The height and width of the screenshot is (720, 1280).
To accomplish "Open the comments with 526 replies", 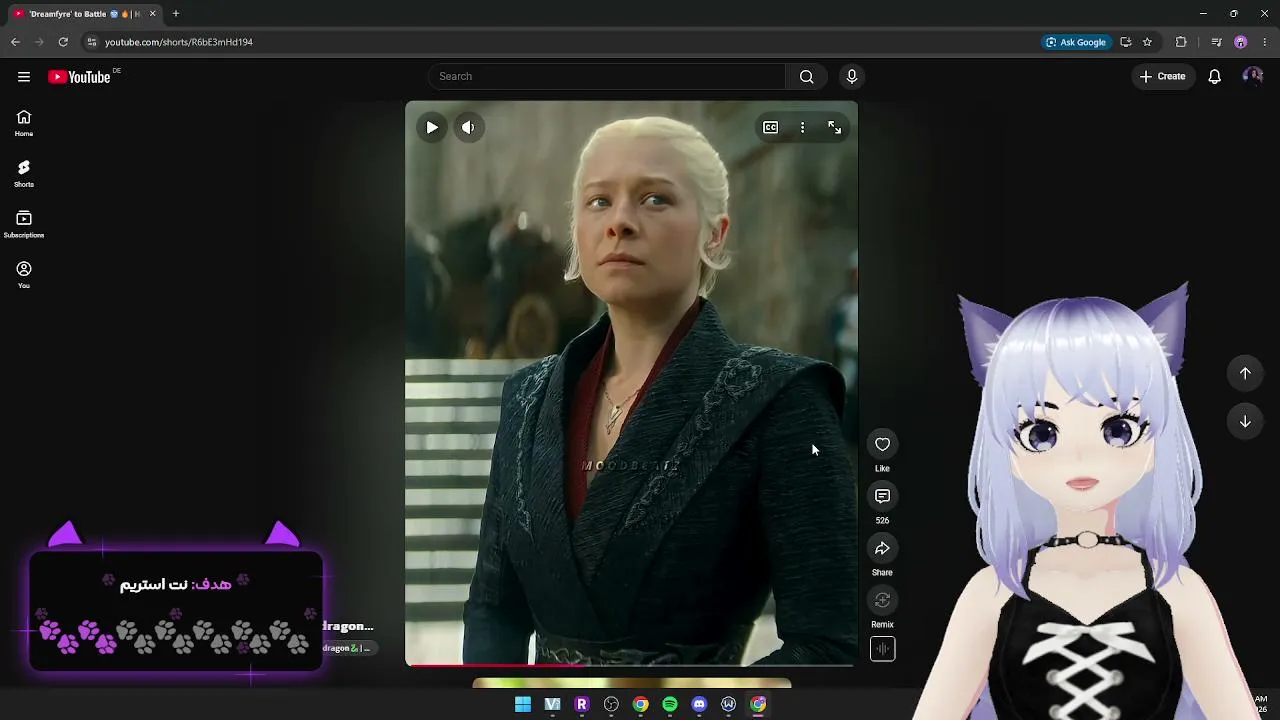I will point(882,497).
